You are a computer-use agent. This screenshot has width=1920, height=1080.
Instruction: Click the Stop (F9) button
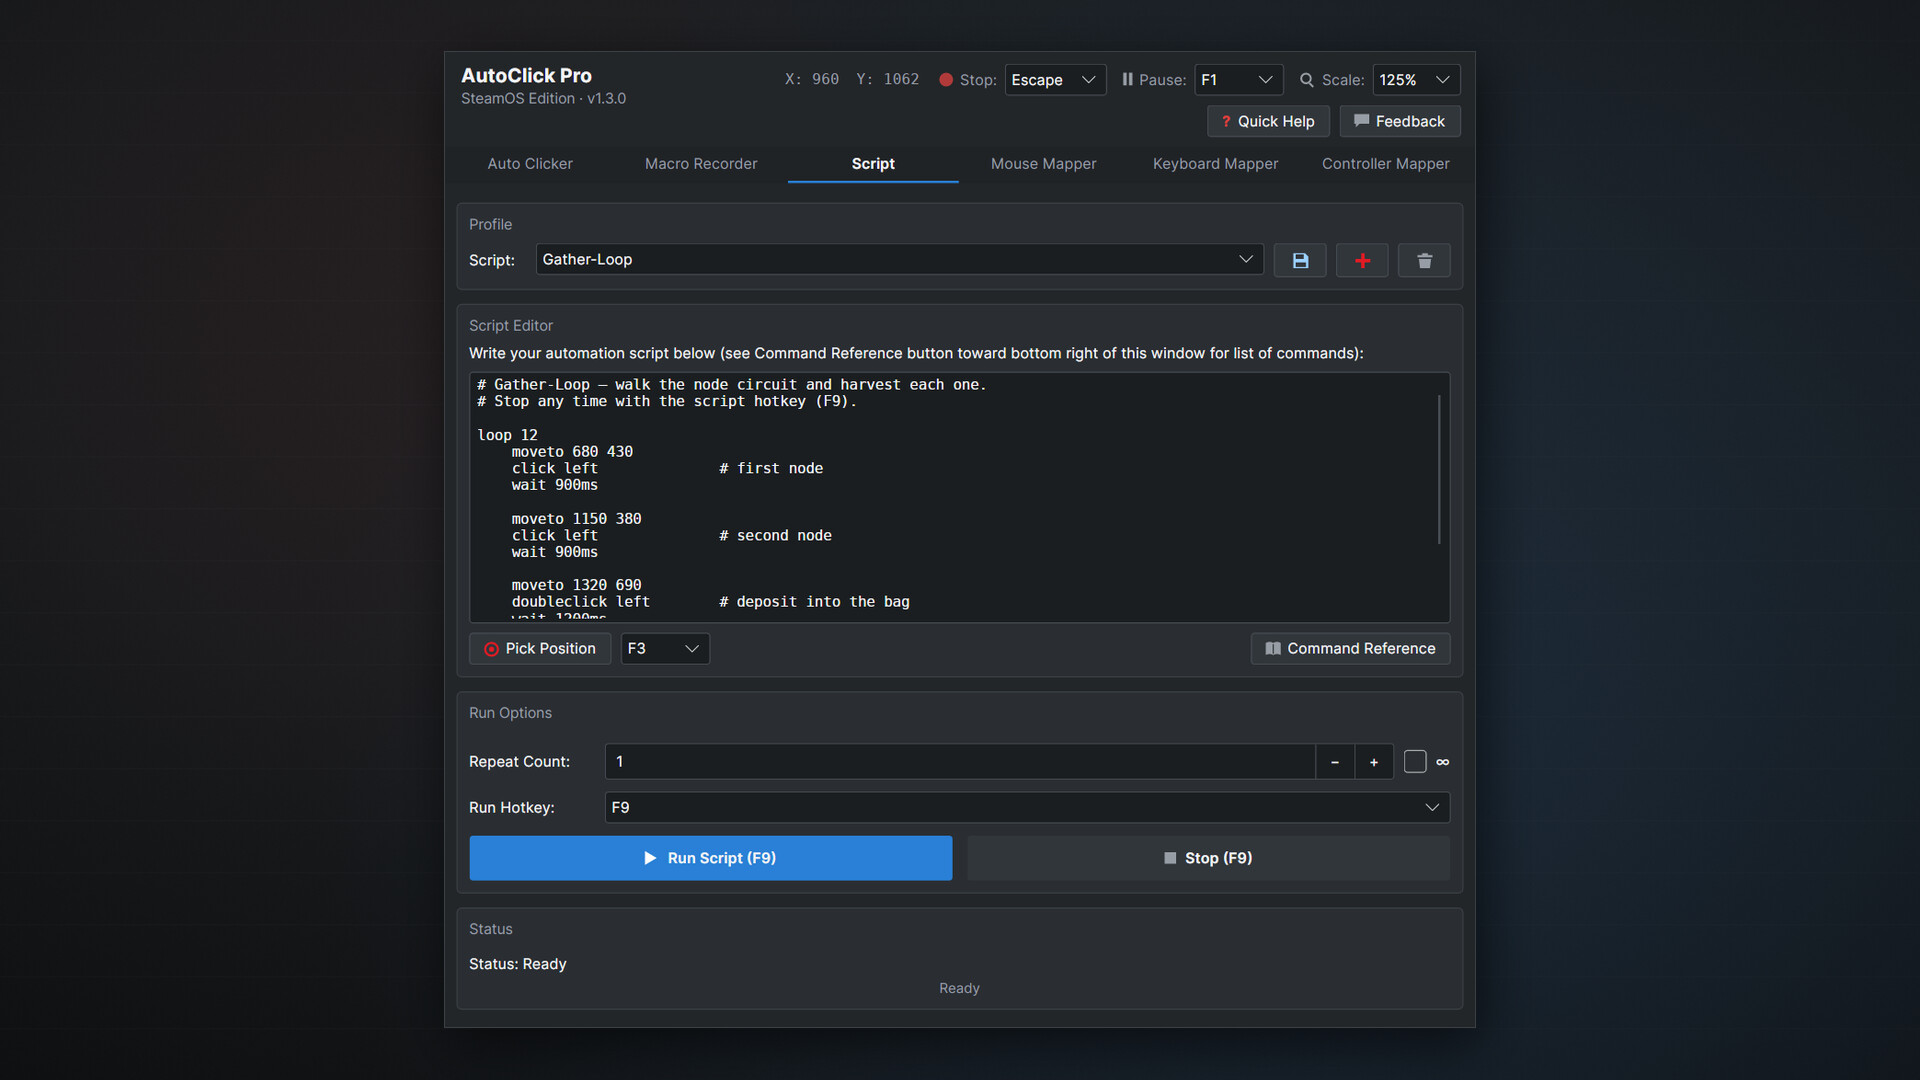point(1208,858)
